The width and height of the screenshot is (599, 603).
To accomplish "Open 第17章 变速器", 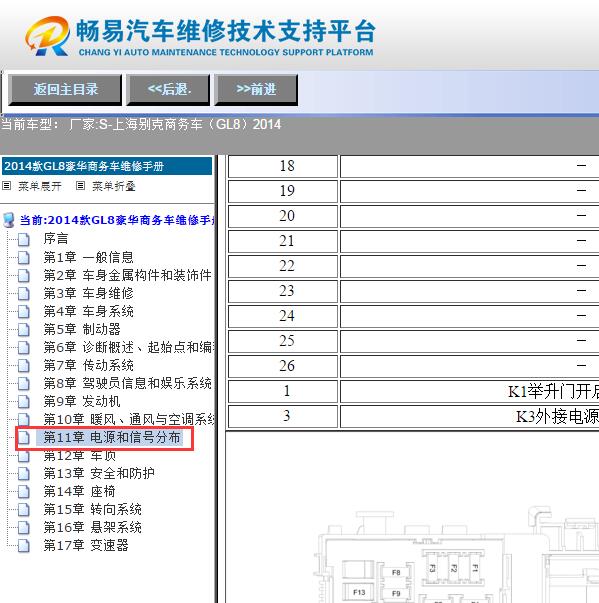I will pyautogui.click(x=86, y=545).
